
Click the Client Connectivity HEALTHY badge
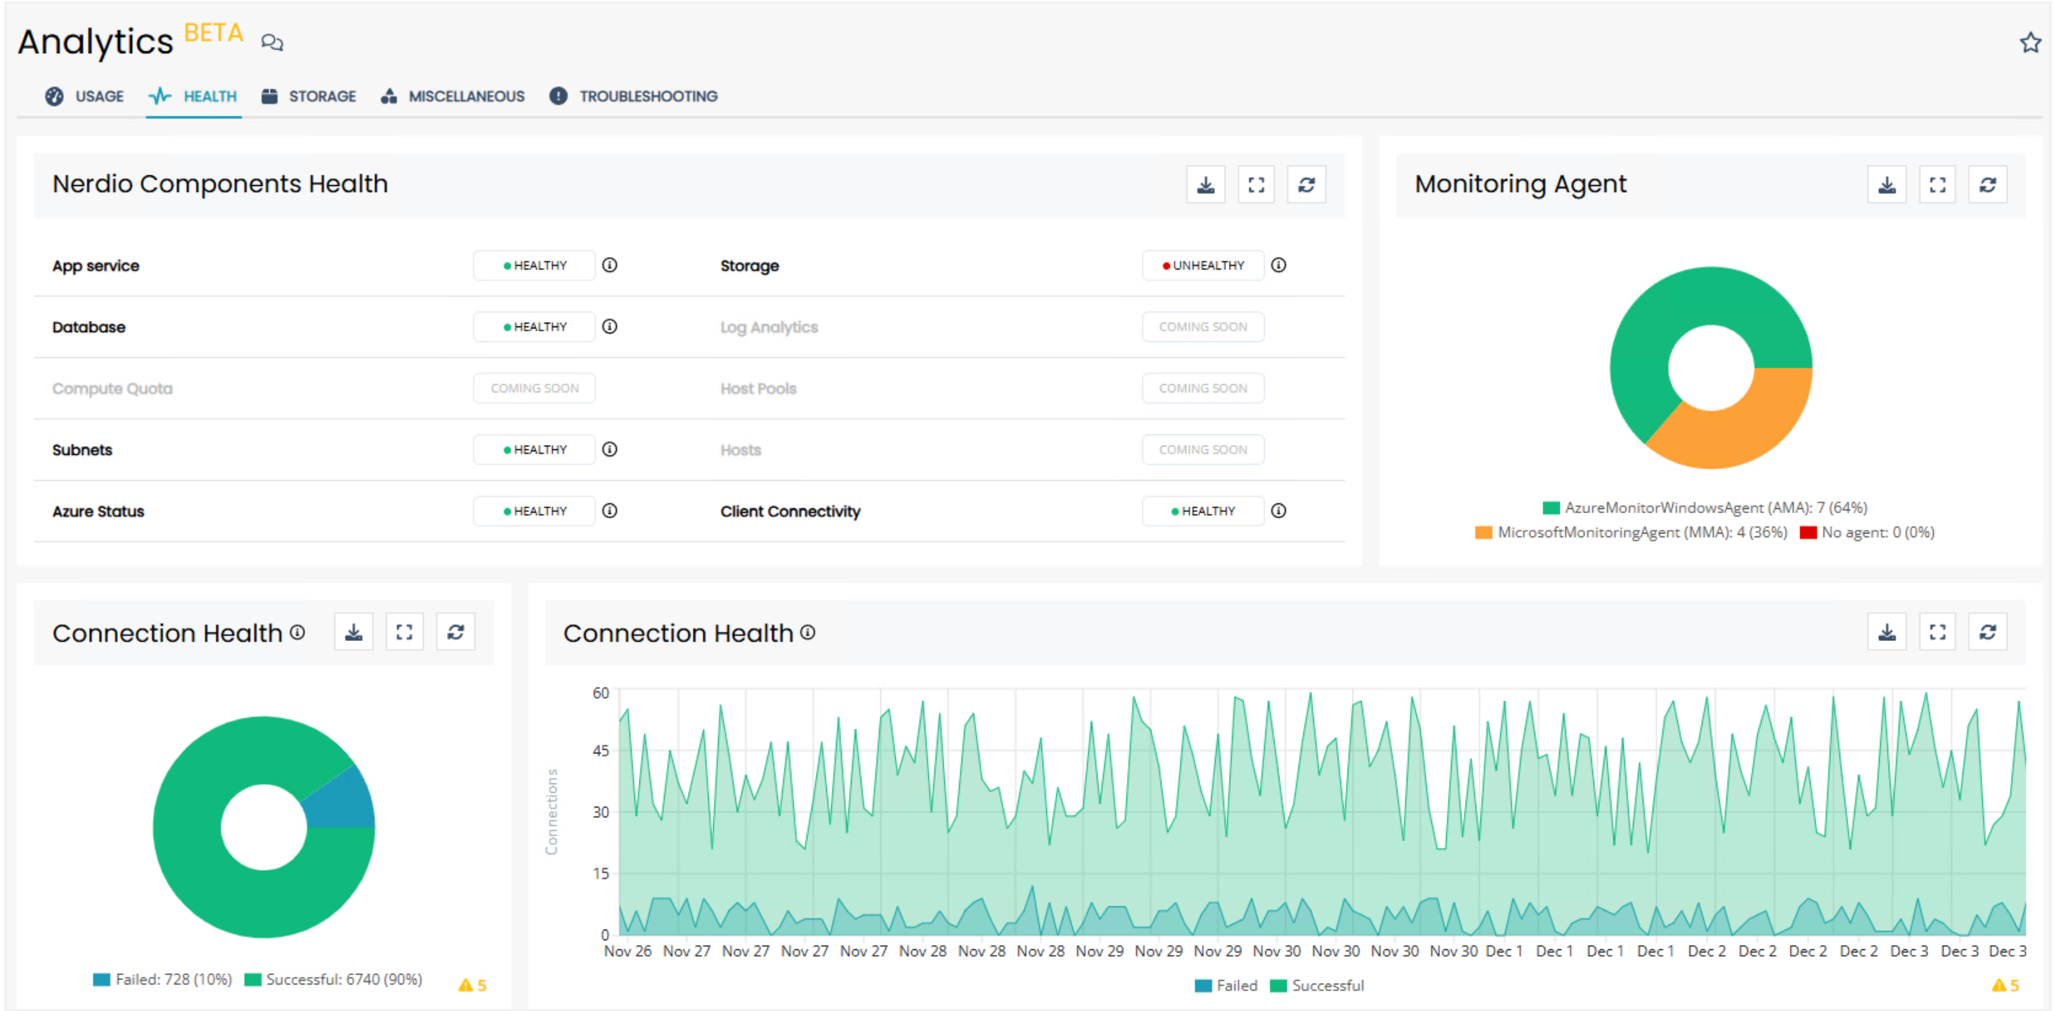[x=1203, y=511]
